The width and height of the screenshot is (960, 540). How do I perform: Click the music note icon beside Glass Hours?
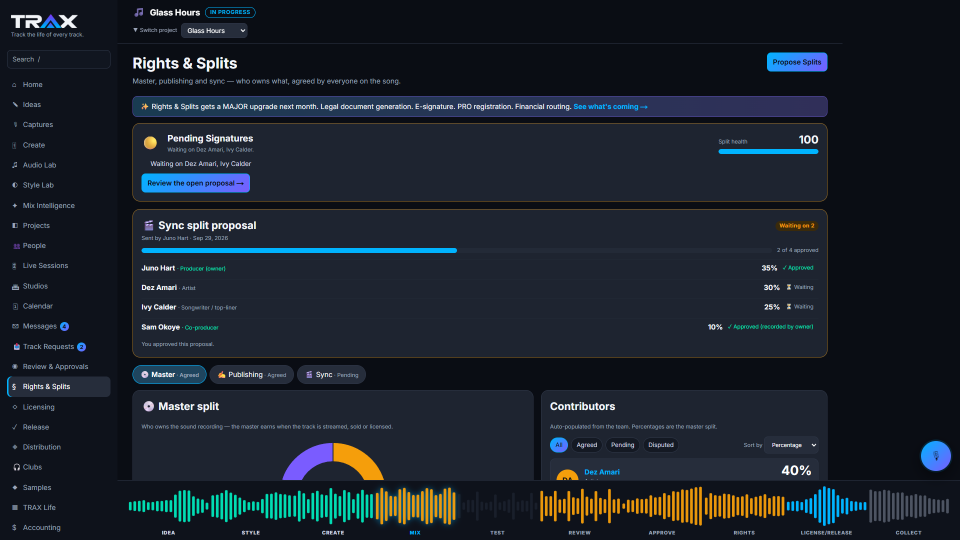click(139, 12)
